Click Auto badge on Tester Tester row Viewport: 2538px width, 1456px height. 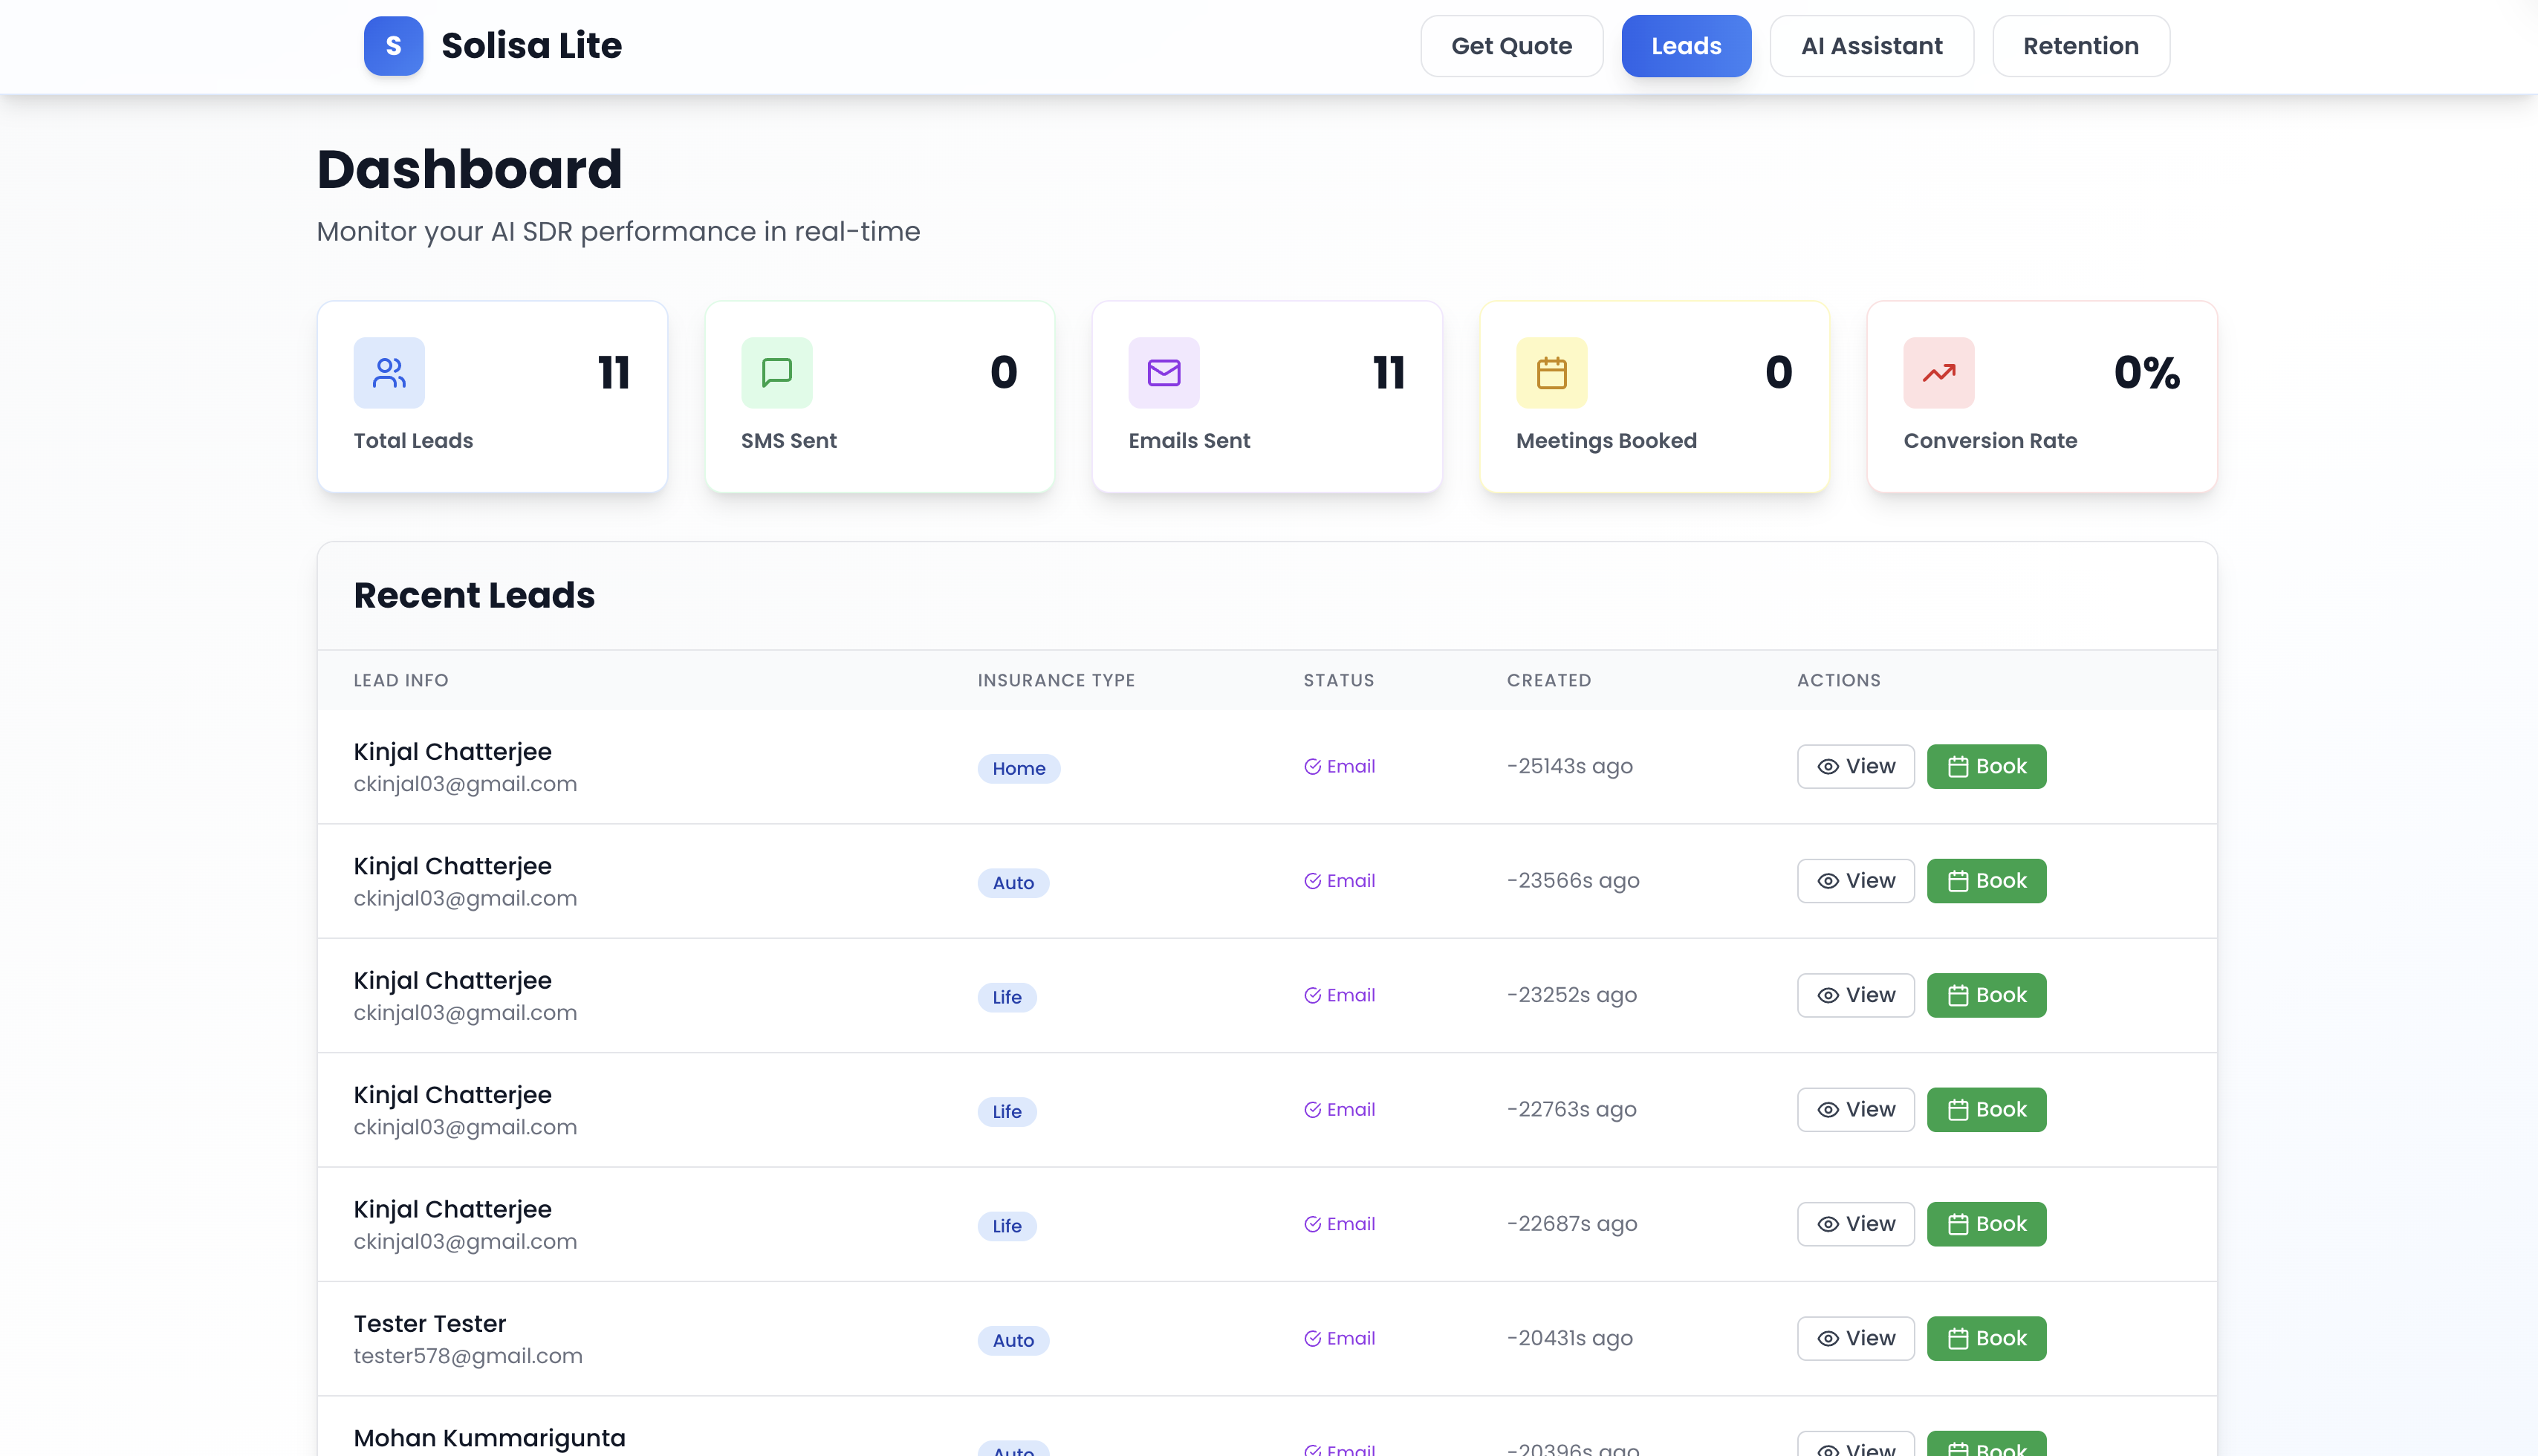pos(1013,1341)
